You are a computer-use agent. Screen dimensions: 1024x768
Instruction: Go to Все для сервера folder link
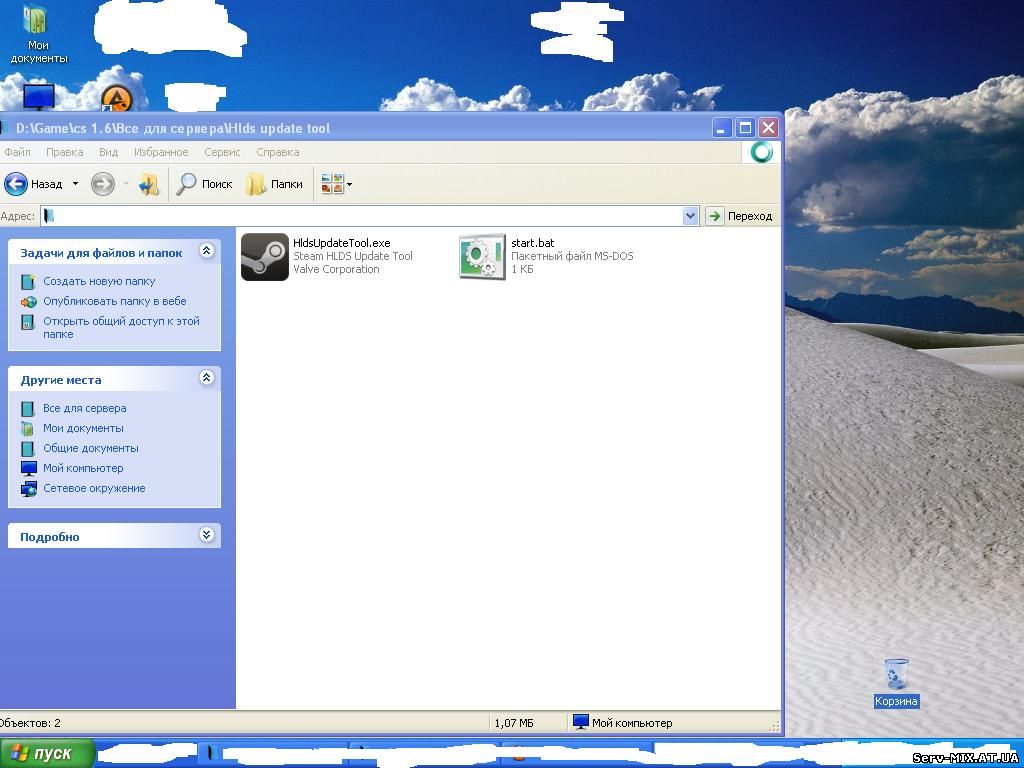pyautogui.click(x=85, y=408)
